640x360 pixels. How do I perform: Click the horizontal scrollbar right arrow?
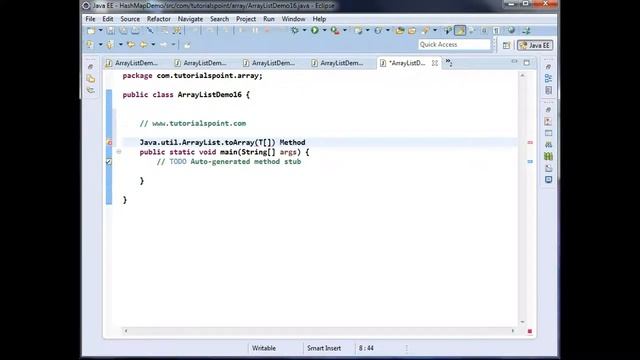513,331
